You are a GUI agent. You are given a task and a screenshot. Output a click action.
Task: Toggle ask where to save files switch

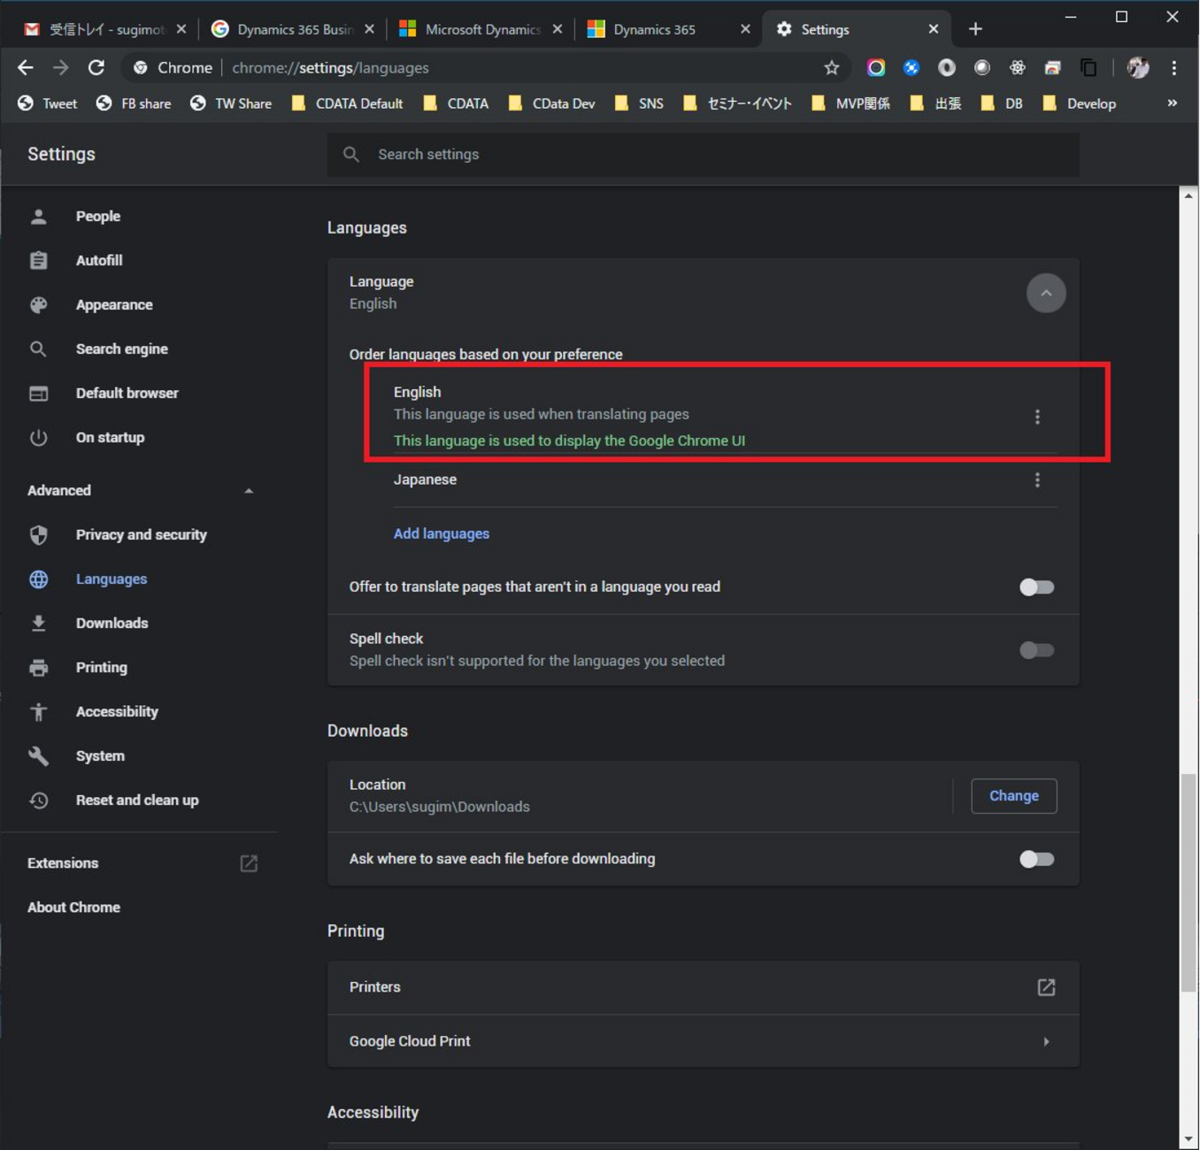click(1037, 859)
